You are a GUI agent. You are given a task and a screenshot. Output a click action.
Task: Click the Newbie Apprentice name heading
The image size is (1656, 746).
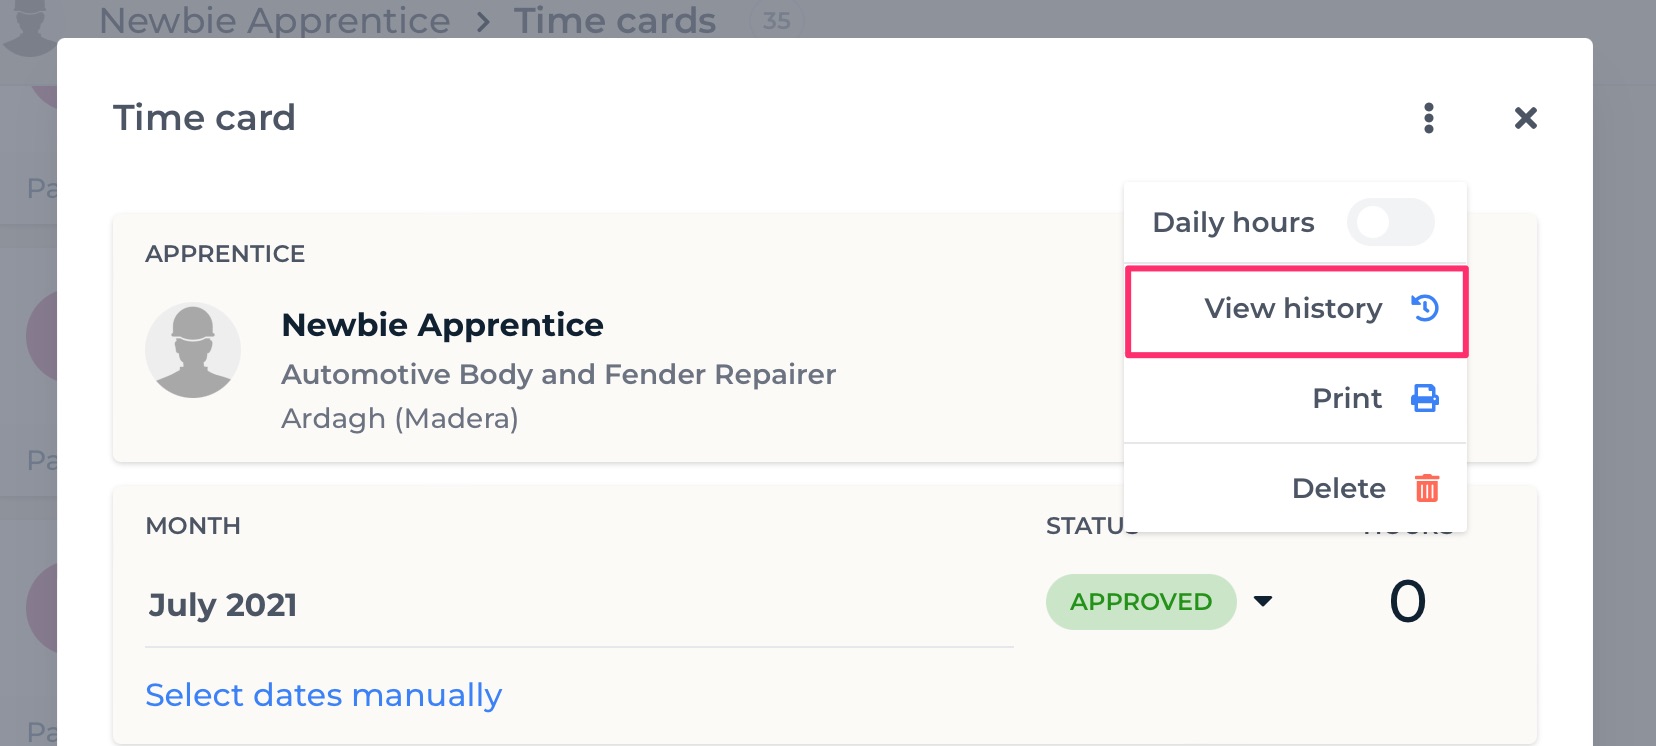coord(443,325)
